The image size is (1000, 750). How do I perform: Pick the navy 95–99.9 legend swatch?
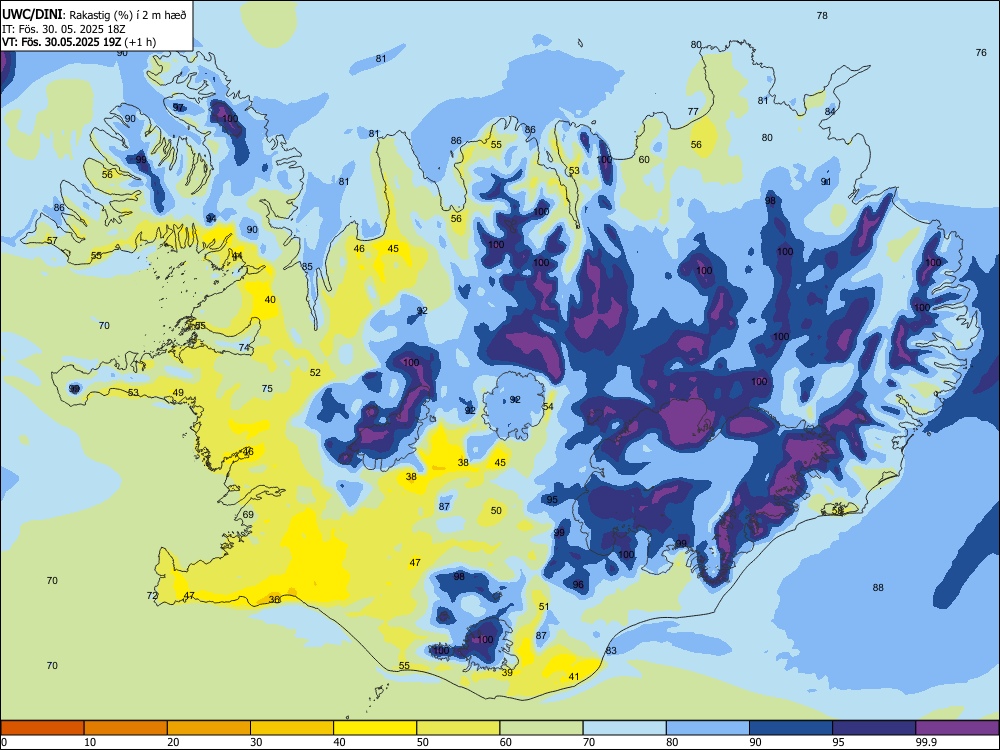(x=874, y=728)
